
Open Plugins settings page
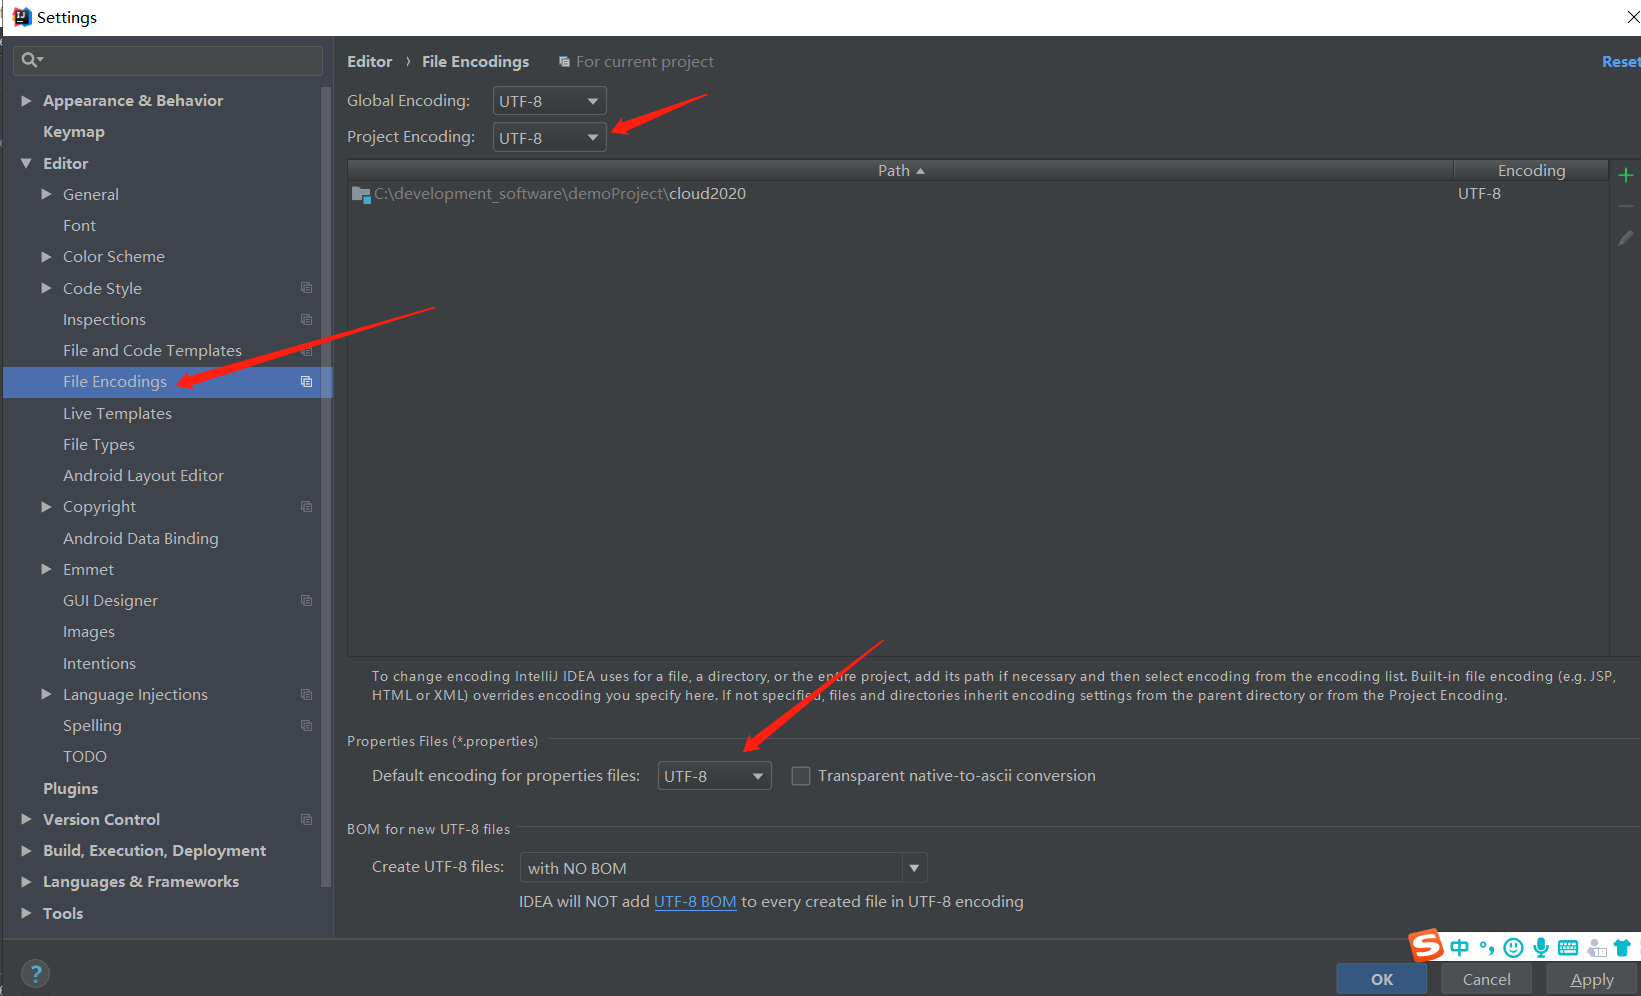pyautogui.click(x=71, y=789)
